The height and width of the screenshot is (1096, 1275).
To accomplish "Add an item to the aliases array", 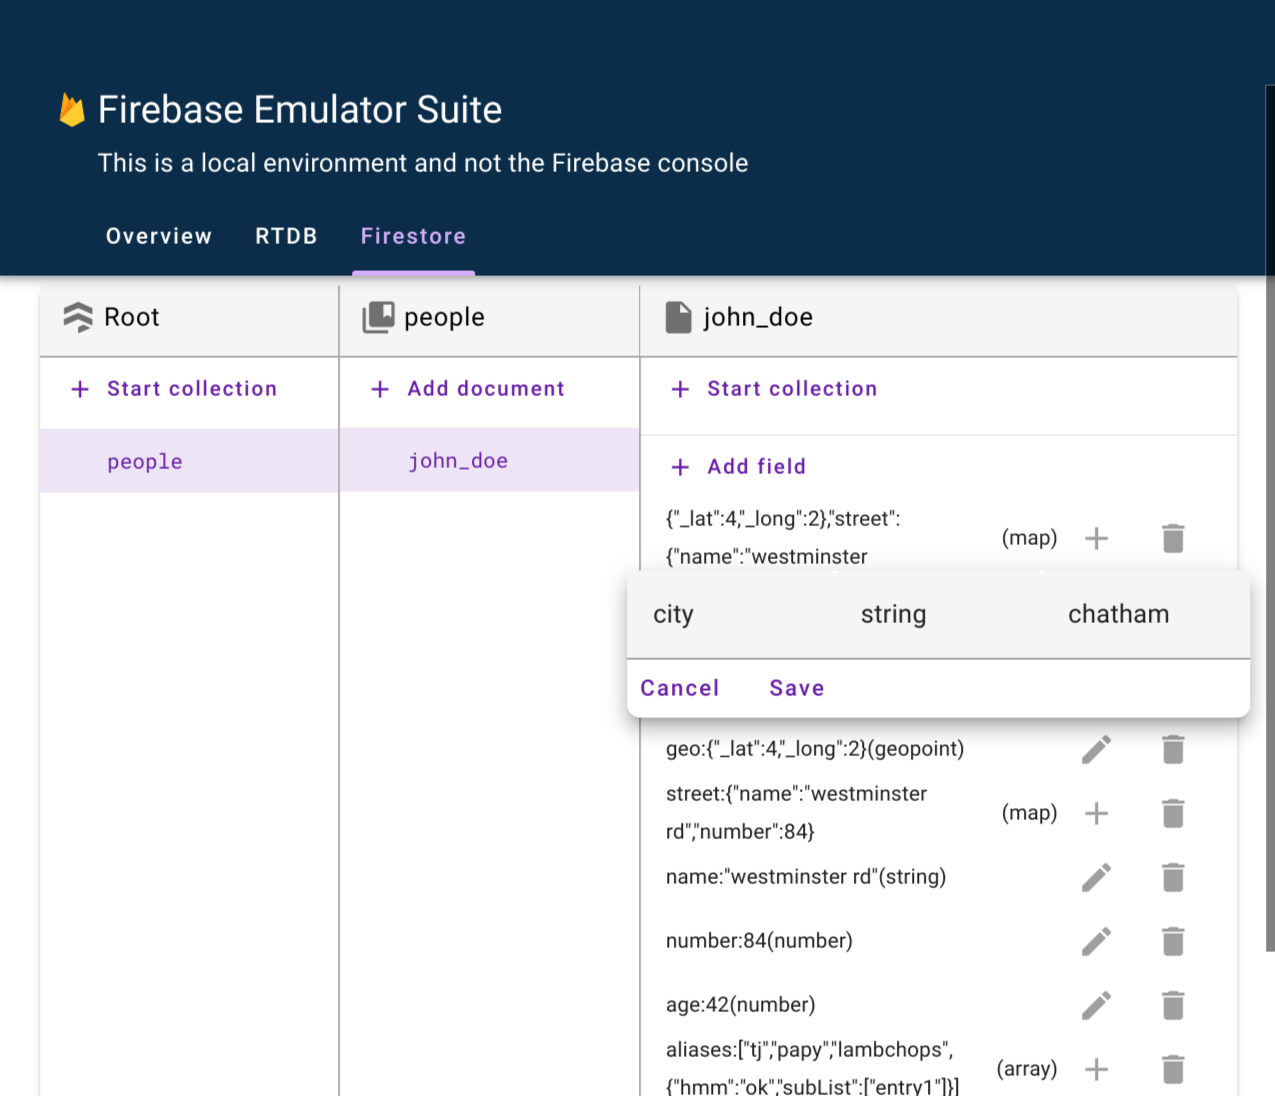I will click(1097, 1069).
